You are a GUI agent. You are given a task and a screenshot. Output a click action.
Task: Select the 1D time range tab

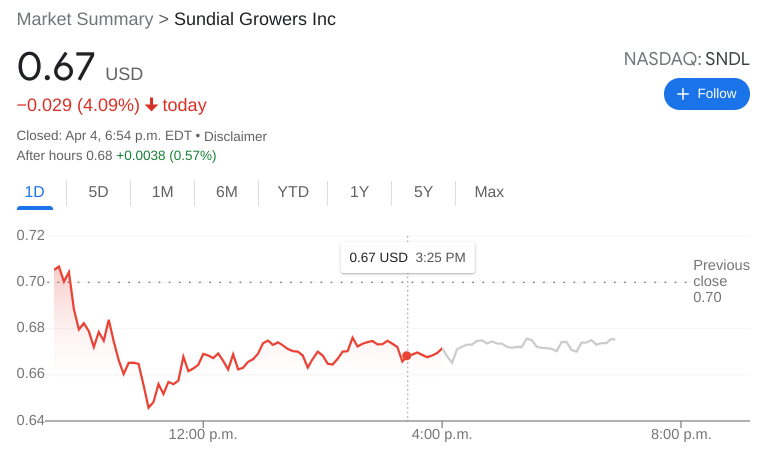point(35,192)
